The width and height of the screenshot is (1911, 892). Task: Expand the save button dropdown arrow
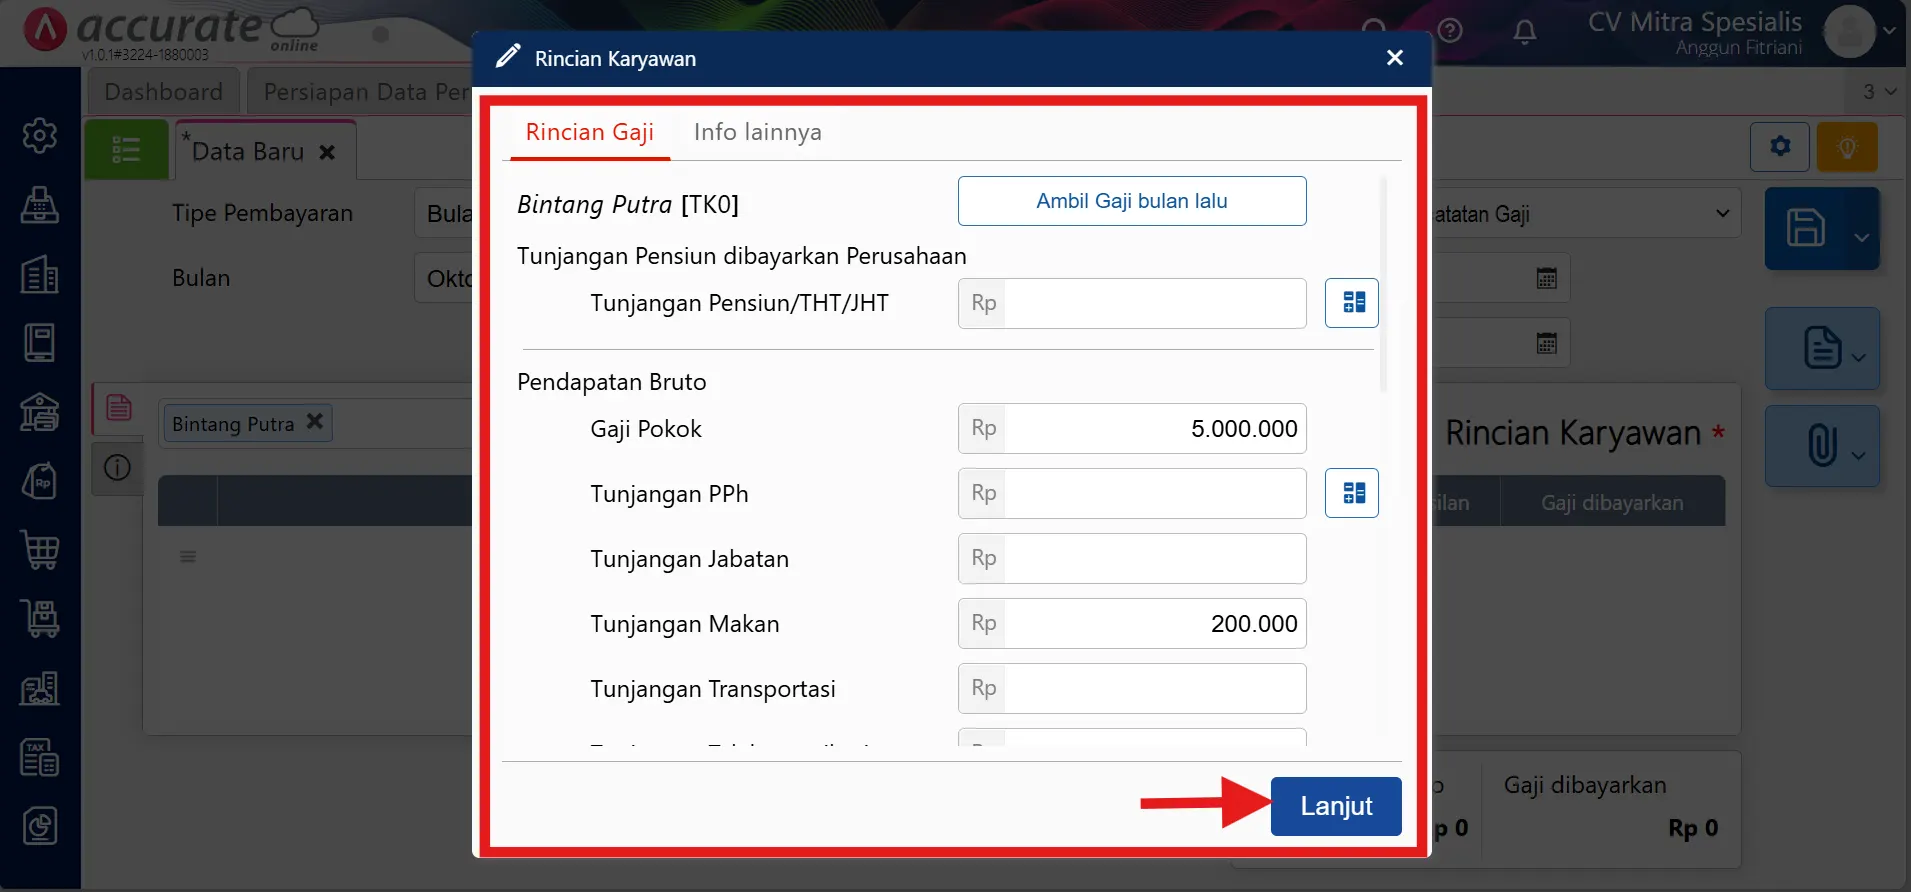(x=1861, y=238)
